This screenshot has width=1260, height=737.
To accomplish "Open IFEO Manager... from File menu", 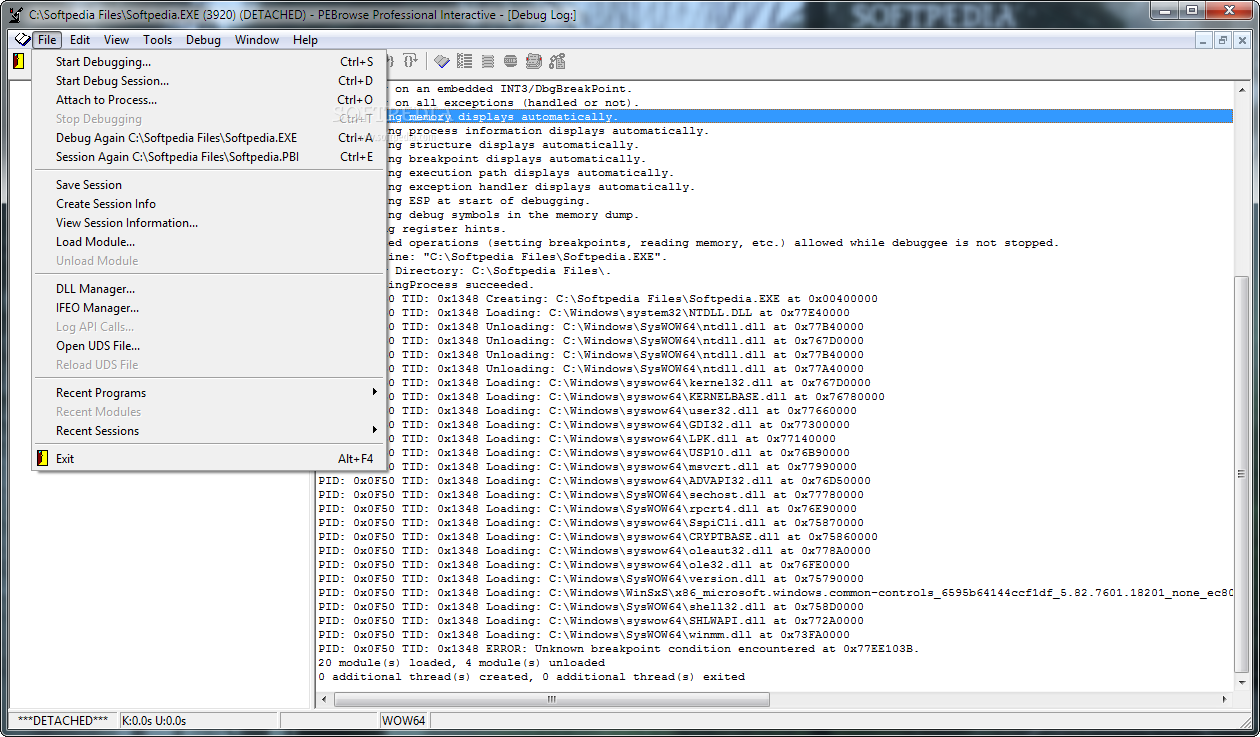I will (209, 308).
